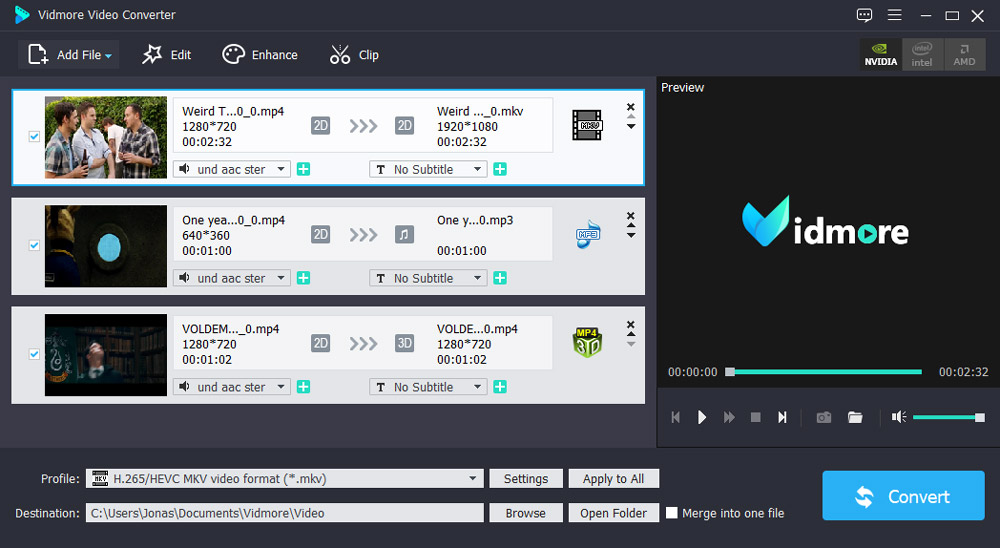Select the One yea...0_0.mp4 video thumbnail
The width and height of the screenshot is (1000, 548).
click(106, 246)
